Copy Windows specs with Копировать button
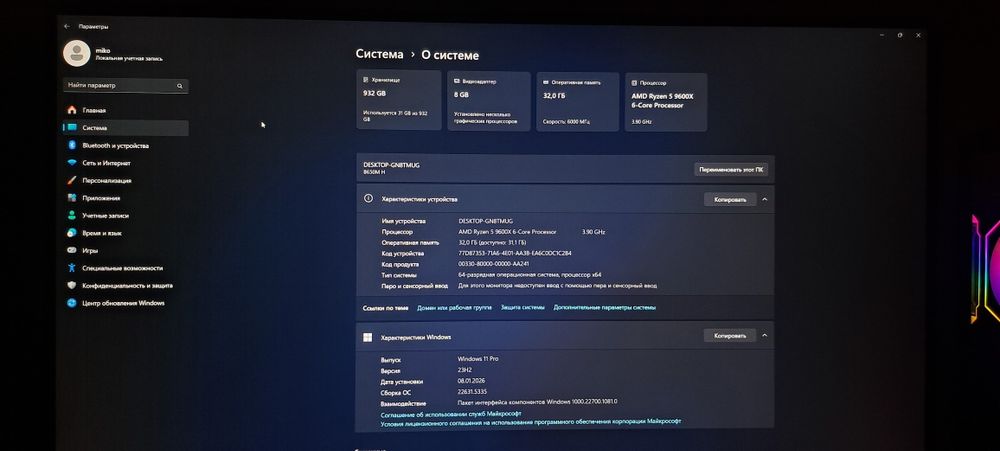1000x451 pixels. point(730,336)
